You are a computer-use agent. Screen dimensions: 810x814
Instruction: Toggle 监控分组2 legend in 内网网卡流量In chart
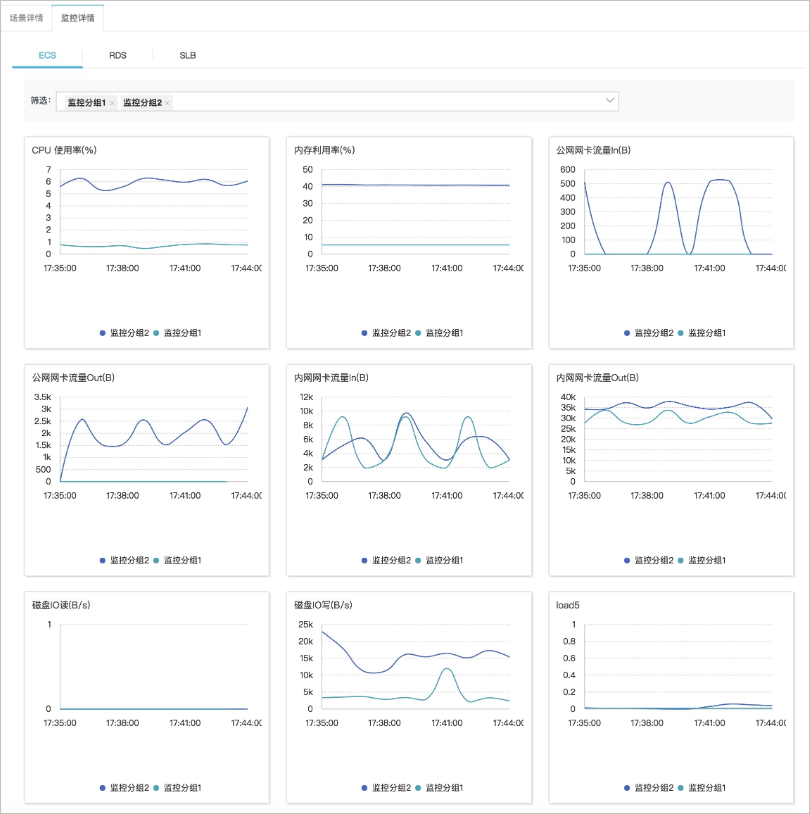tap(386, 560)
